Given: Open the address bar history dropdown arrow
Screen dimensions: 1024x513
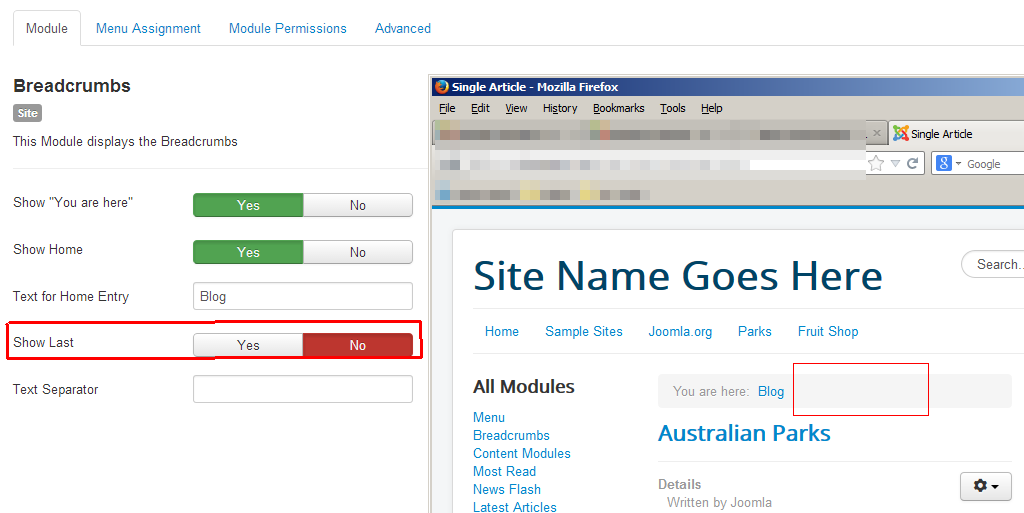Looking at the screenshot, I should [895, 163].
